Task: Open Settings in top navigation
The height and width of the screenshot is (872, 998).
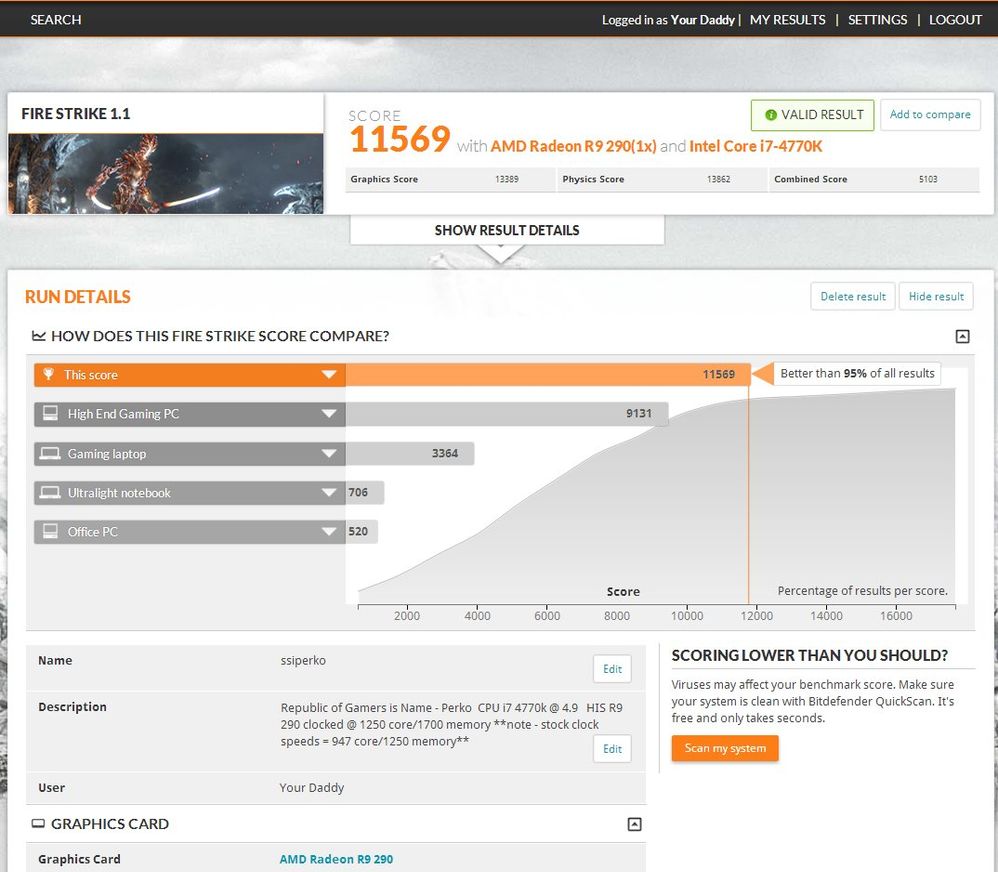Action: click(878, 20)
